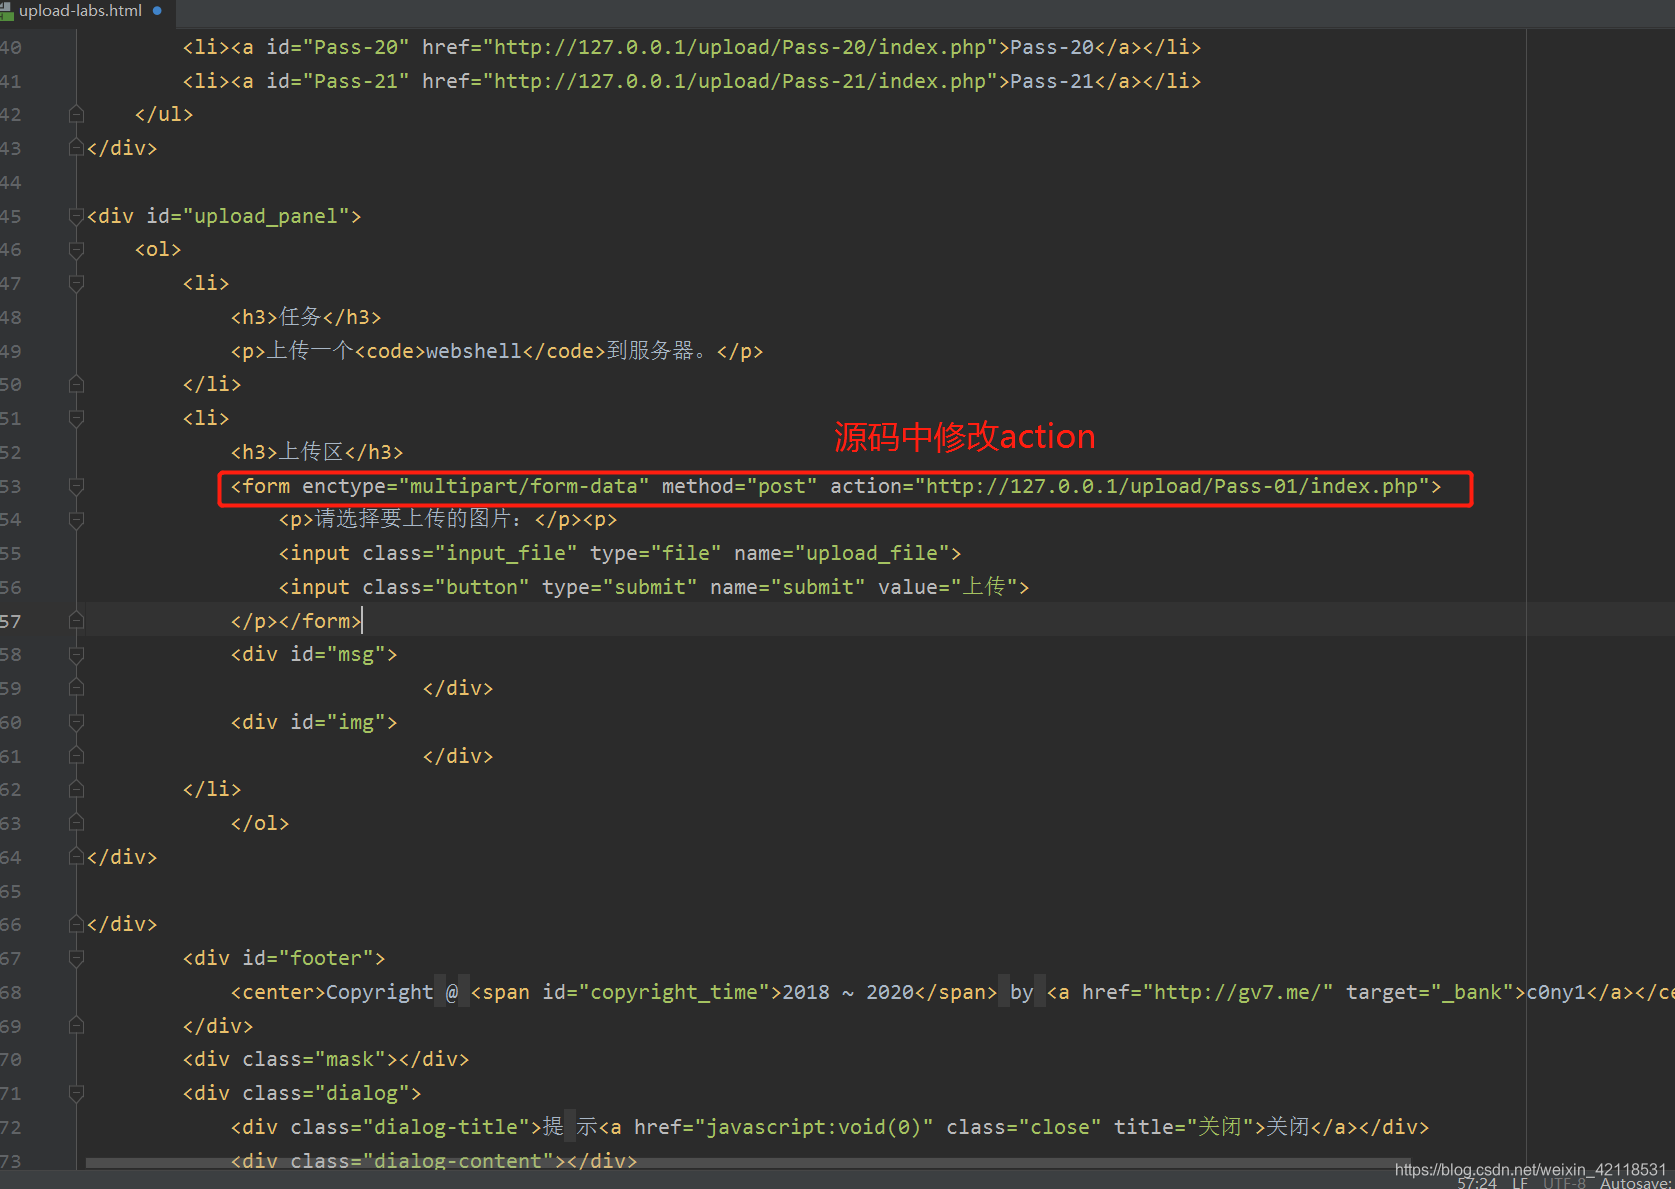Click the action URL Pass-01/index.php string

coord(1172,486)
